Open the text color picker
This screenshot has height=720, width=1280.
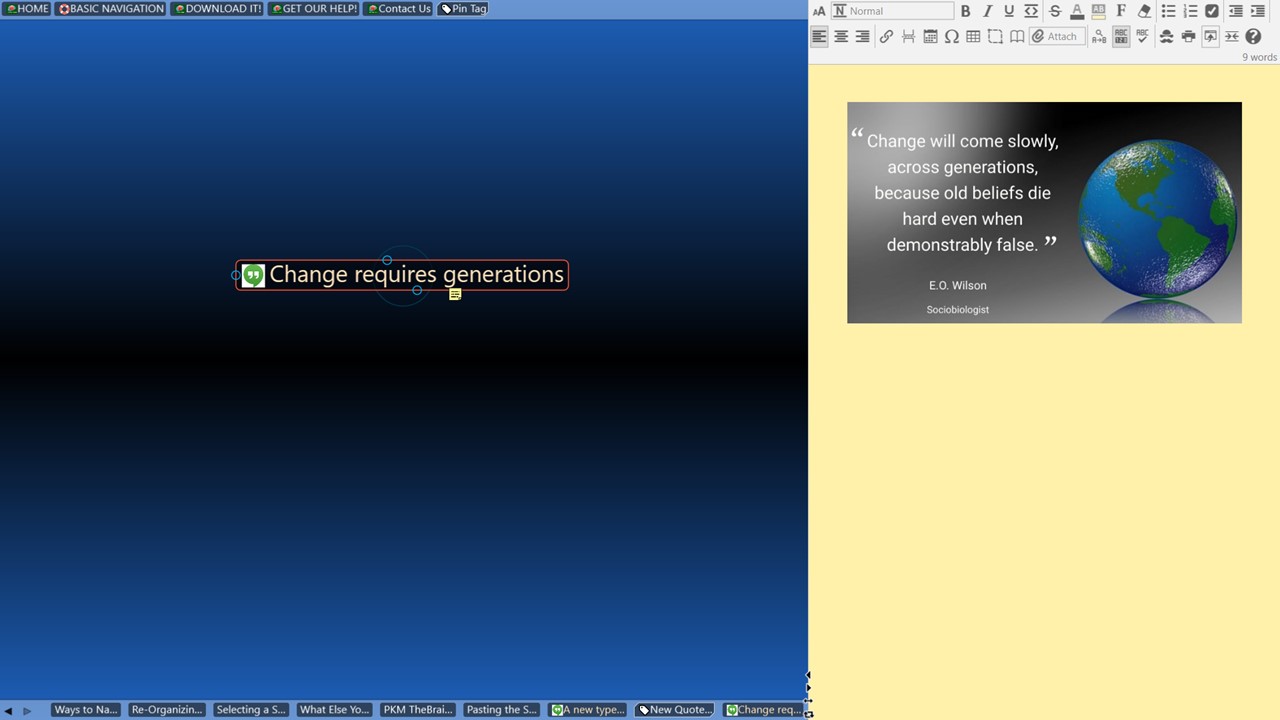coord(1076,11)
